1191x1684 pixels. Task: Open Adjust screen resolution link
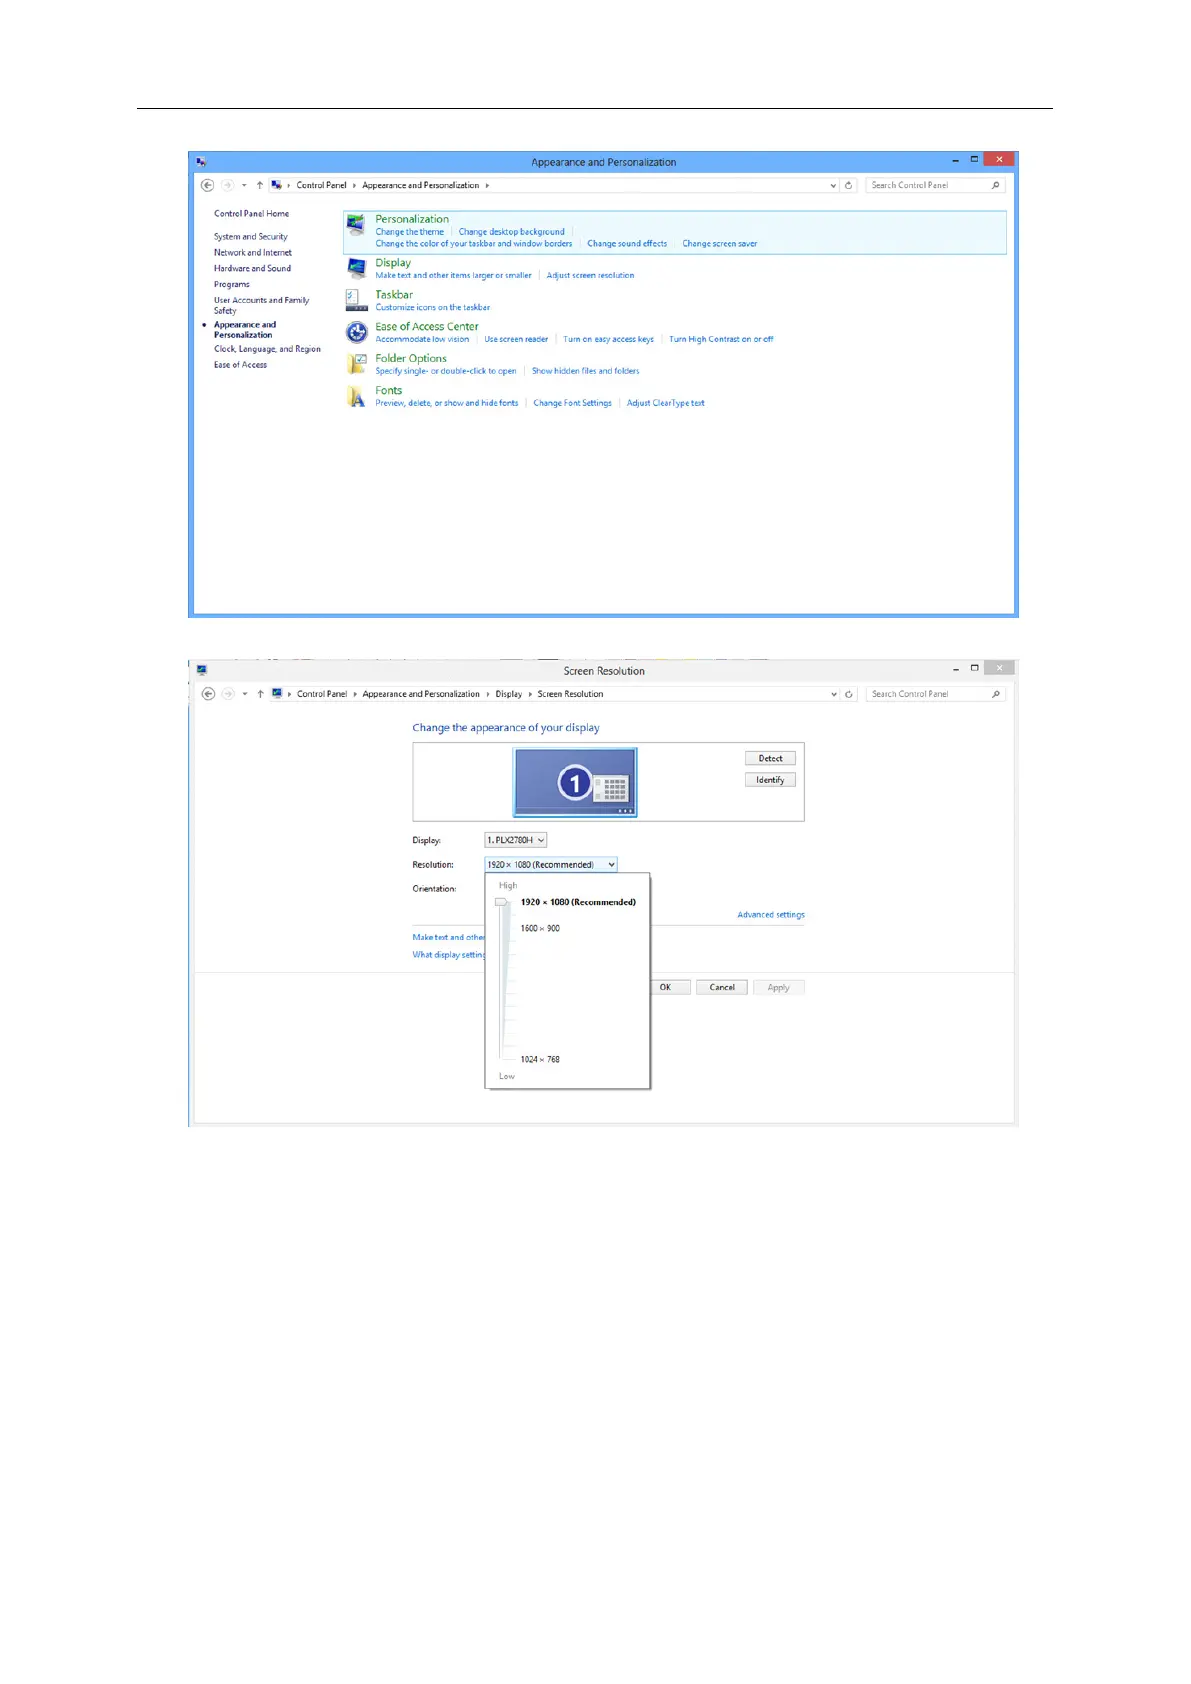click(x=590, y=275)
